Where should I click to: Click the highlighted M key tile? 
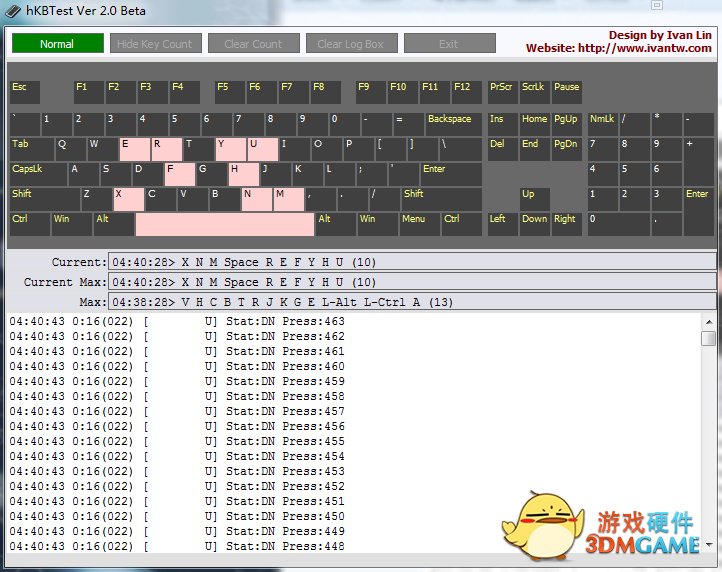pos(289,199)
